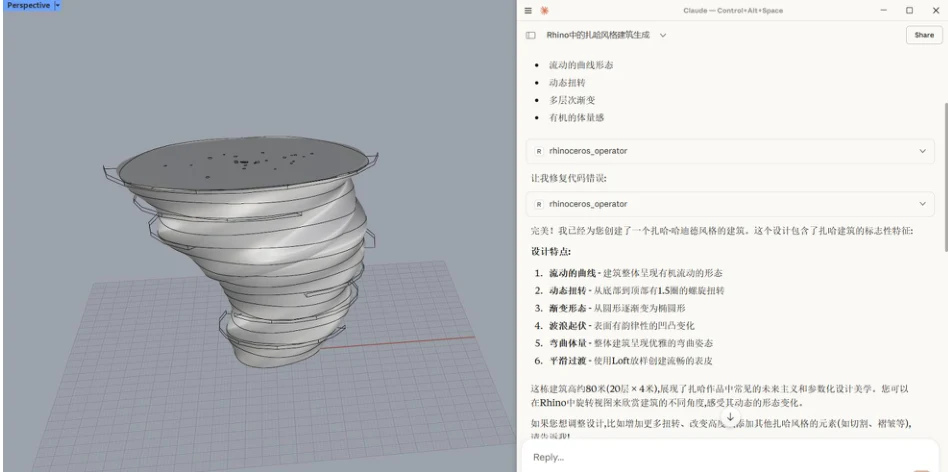
Task: Click the Claude window title text
Action: tap(733, 10)
